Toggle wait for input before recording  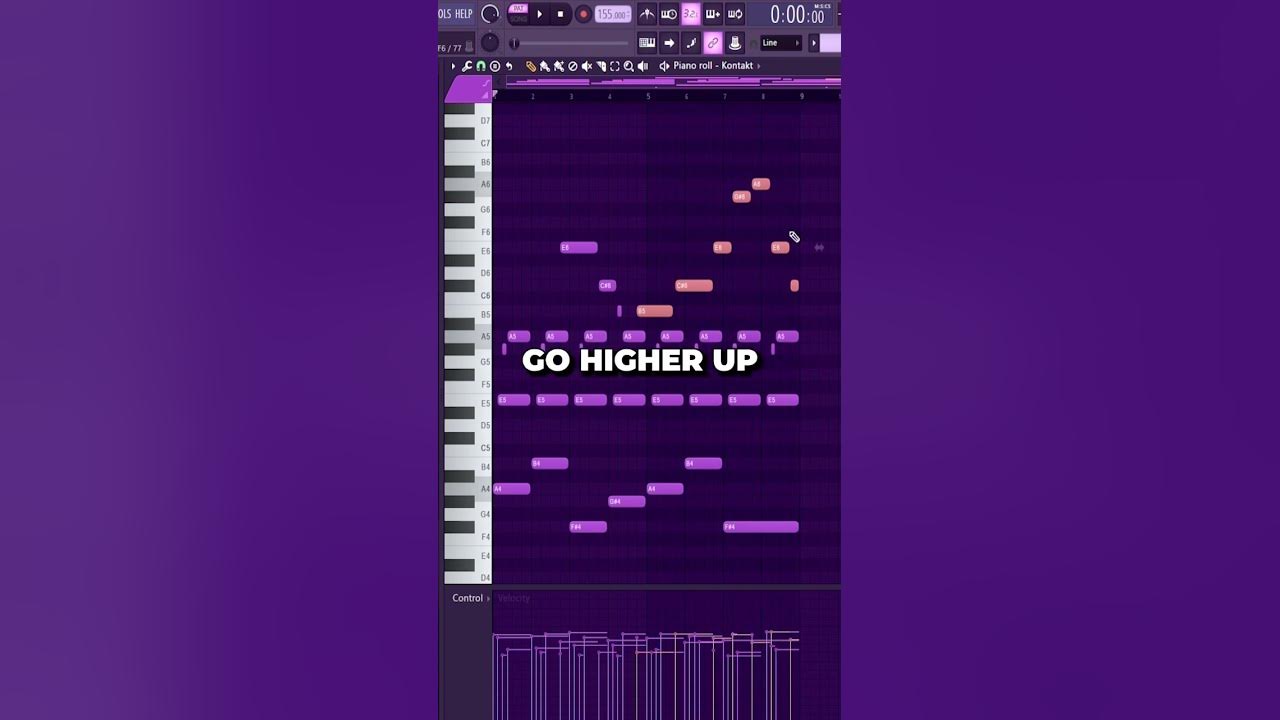point(669,14)
